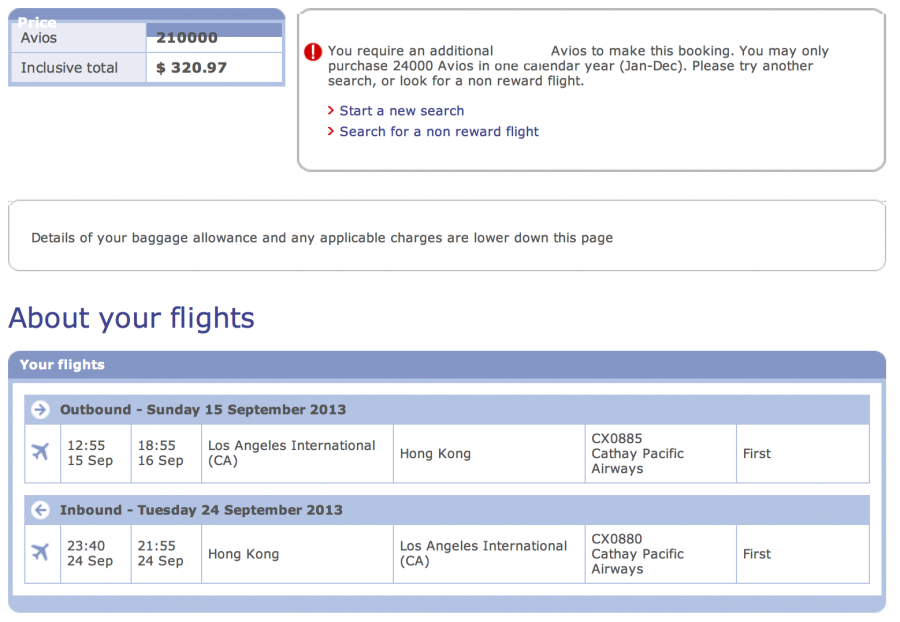
Task: Click the Your flights panel header
Action: pos(62,365)
